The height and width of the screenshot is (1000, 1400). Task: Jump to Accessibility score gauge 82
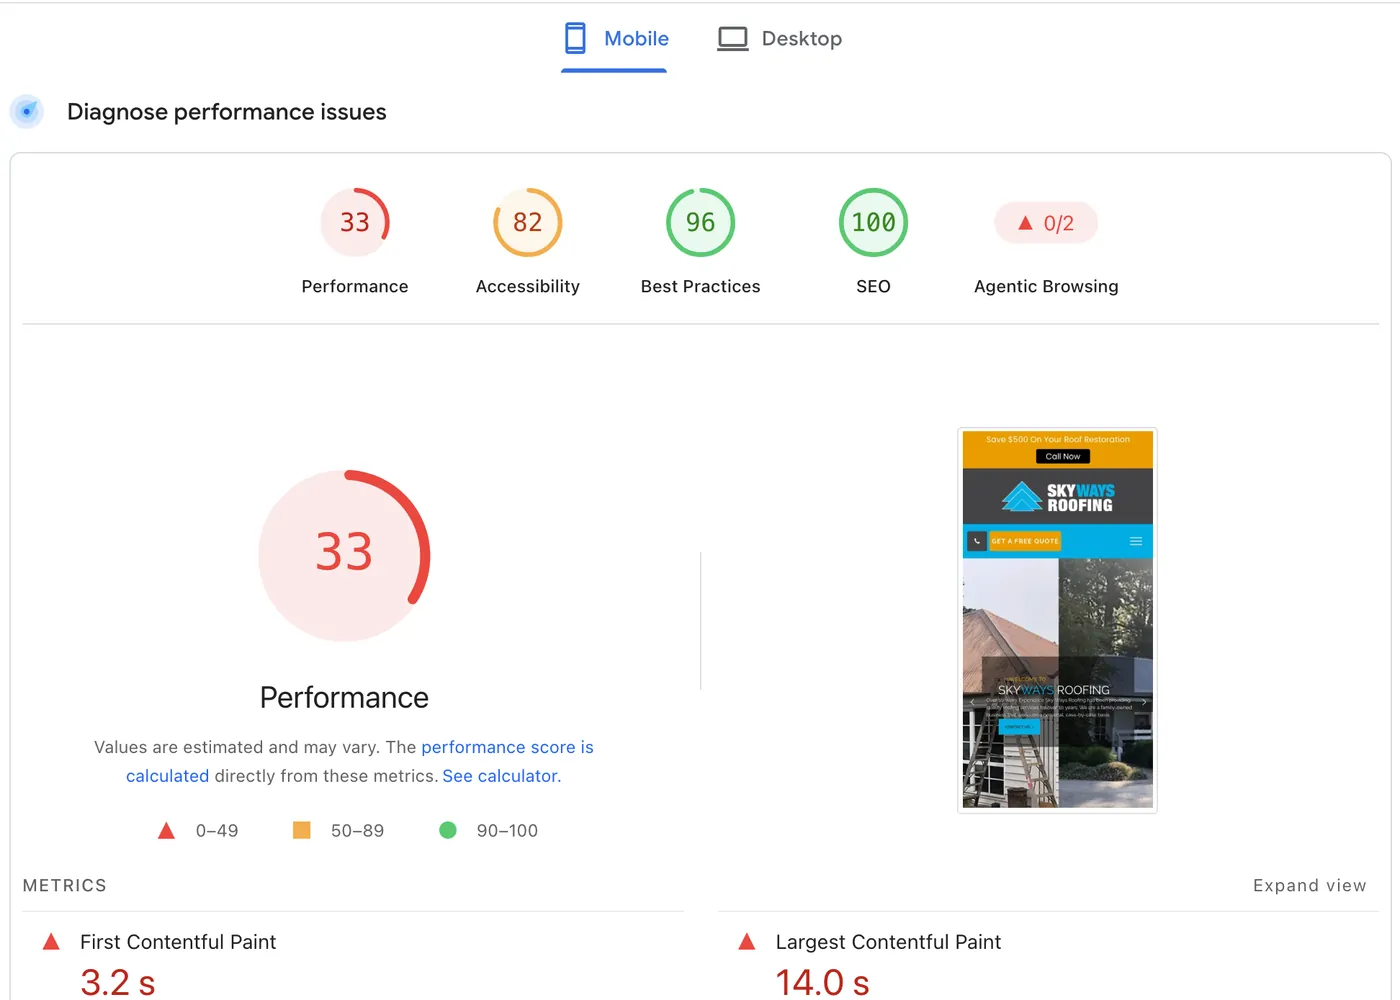(528, 222)
